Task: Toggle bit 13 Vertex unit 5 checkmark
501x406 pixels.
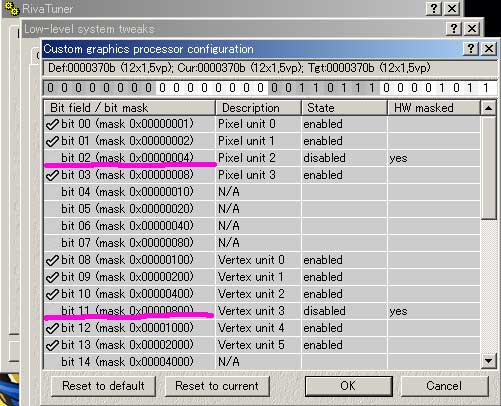Action: point(52,345)
